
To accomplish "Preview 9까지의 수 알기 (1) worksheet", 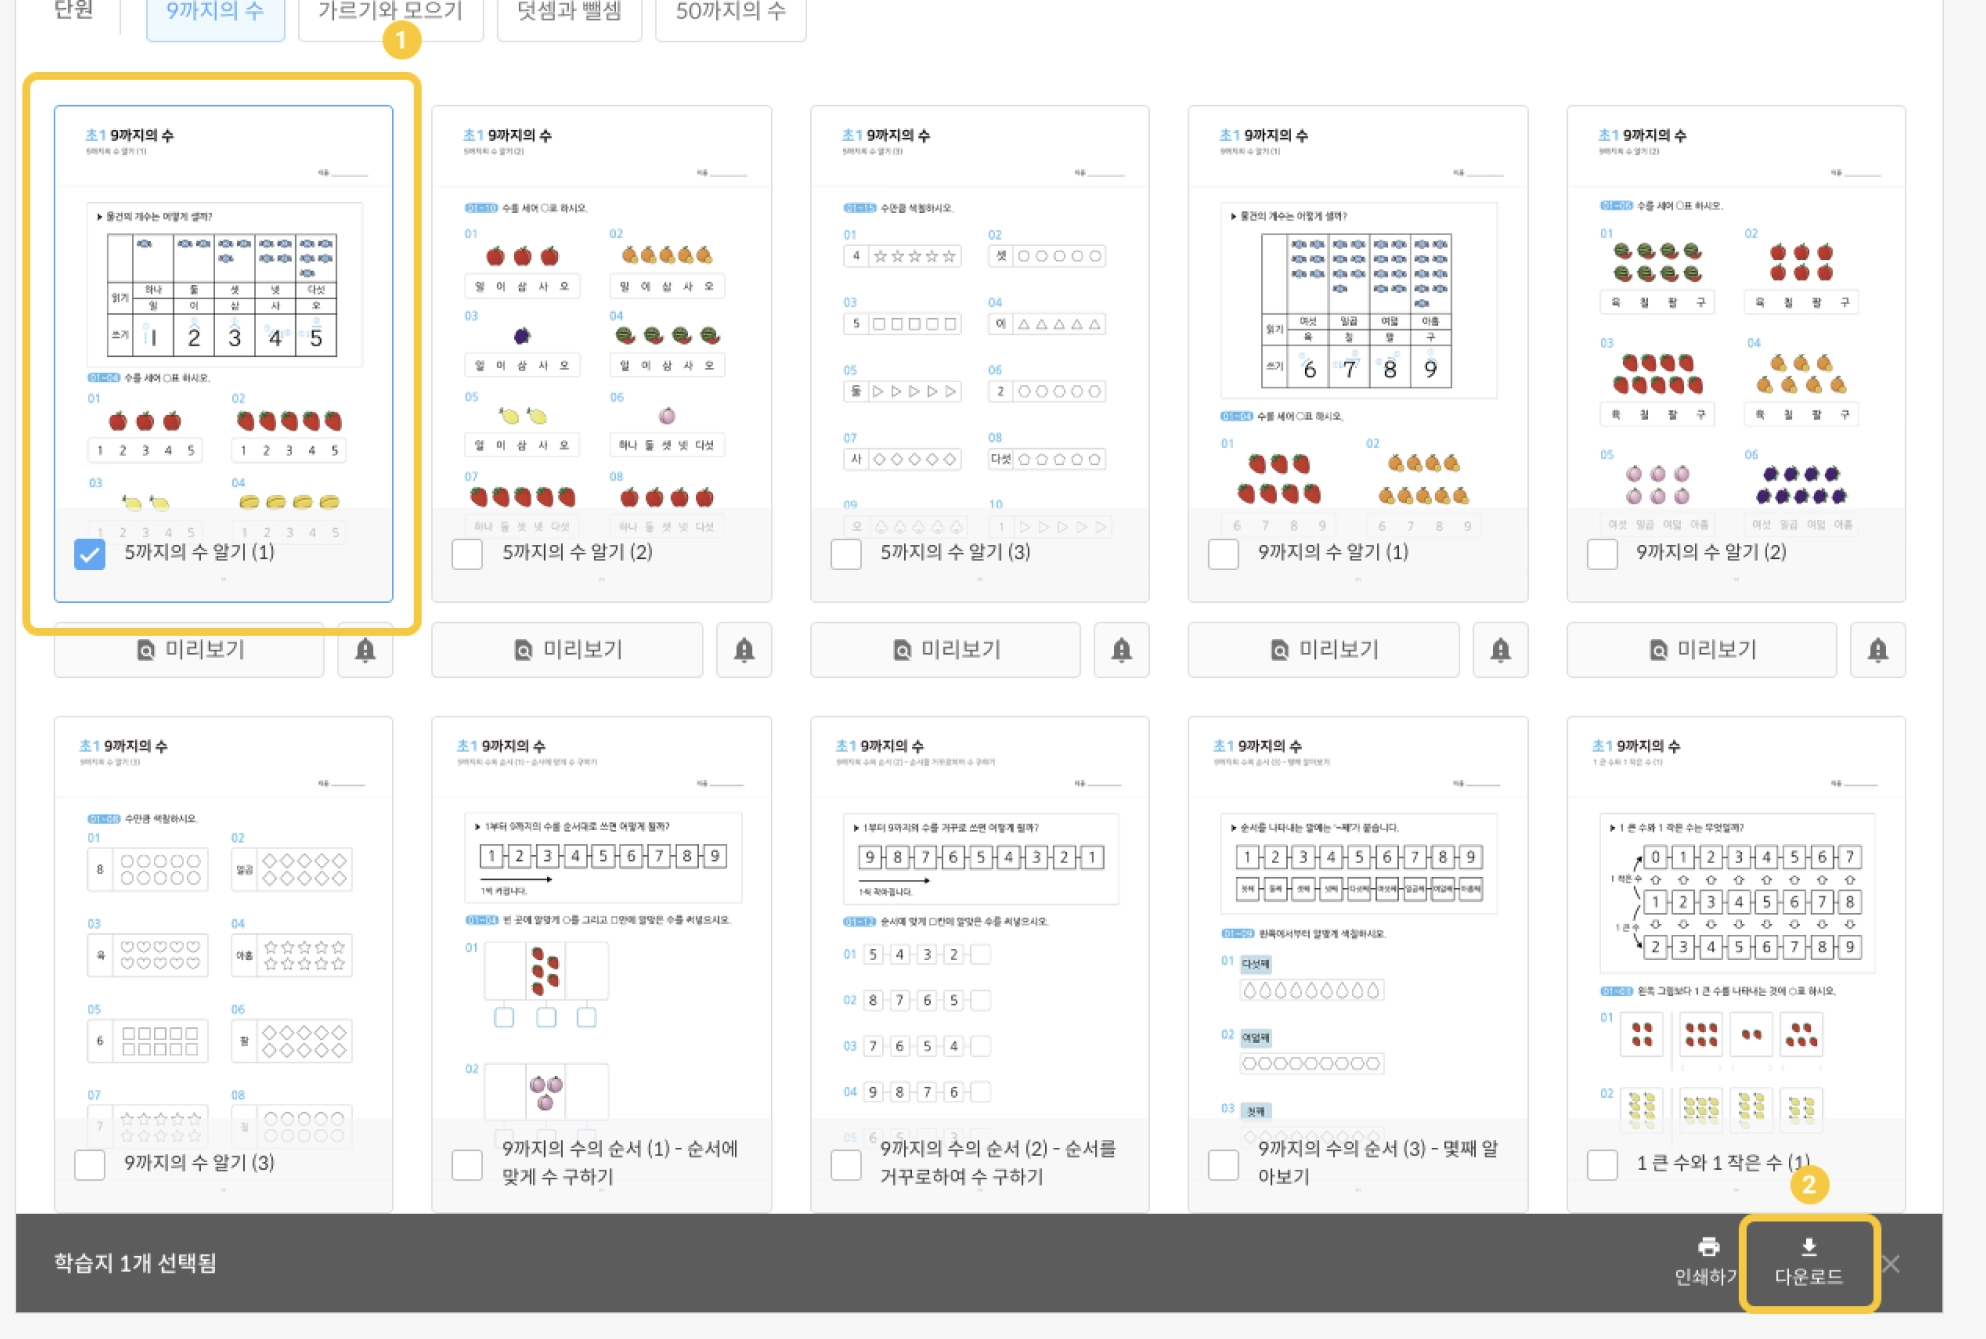I will (x=1323, y=650).
